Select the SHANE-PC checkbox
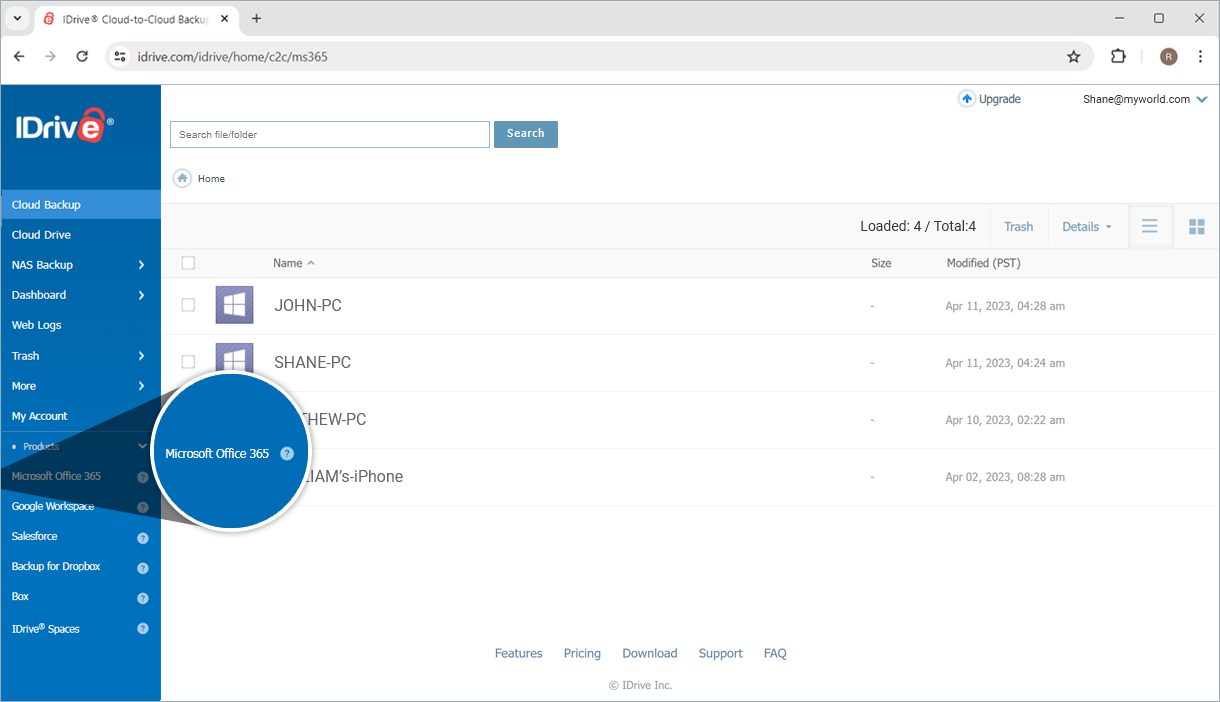The height and width of the screenshot is (702, 1220). pos(188,362)
